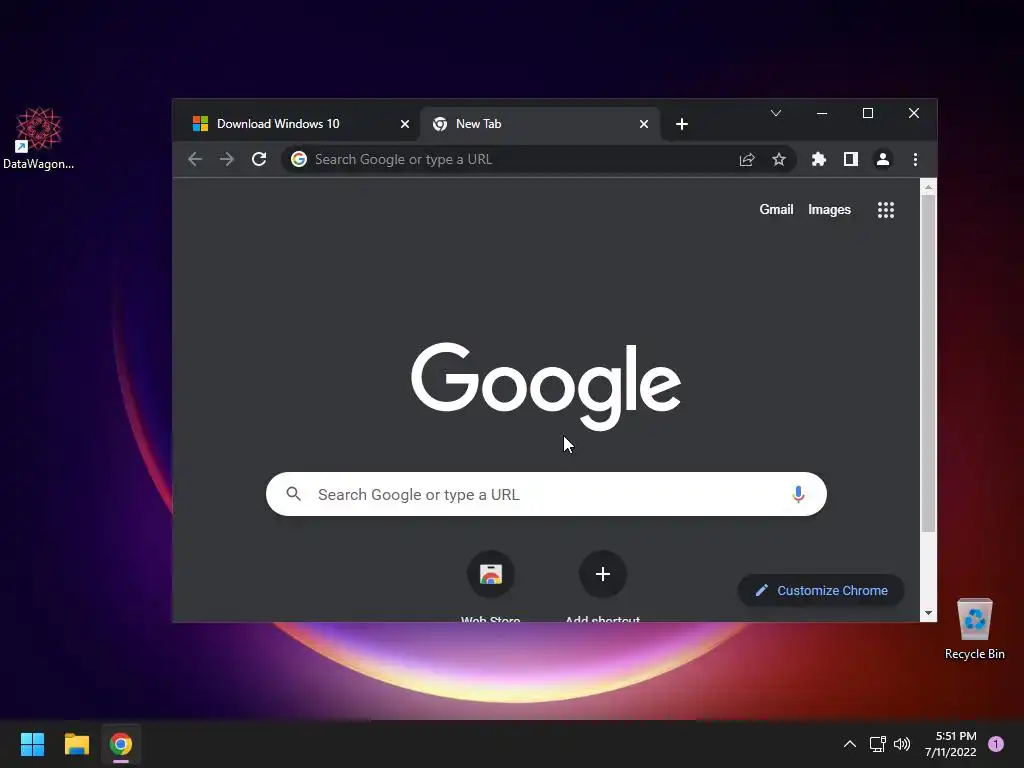Close the Download Windows 10 tab
This screenshot has height=768, width=1024.
(x=405, y=124)
